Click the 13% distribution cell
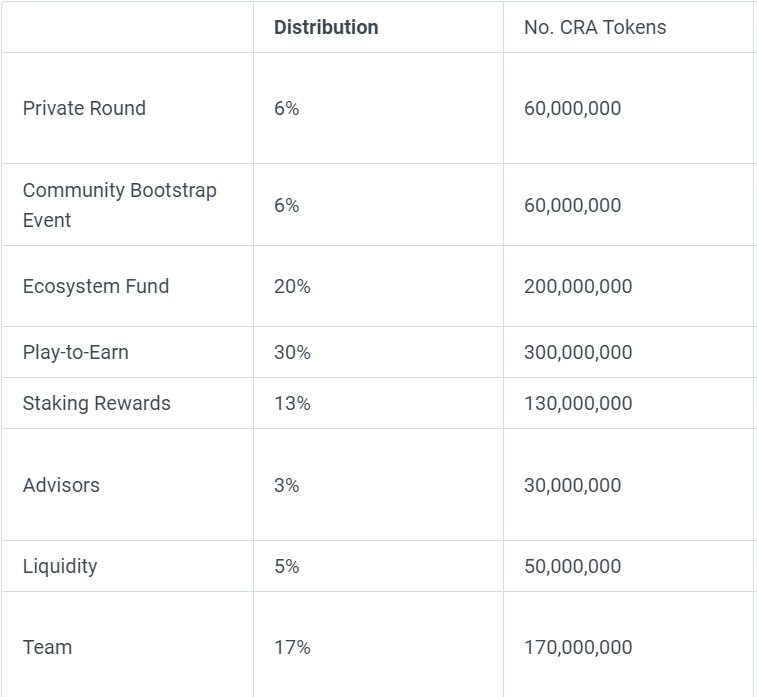The image size is (757, 697). (292, 403)
